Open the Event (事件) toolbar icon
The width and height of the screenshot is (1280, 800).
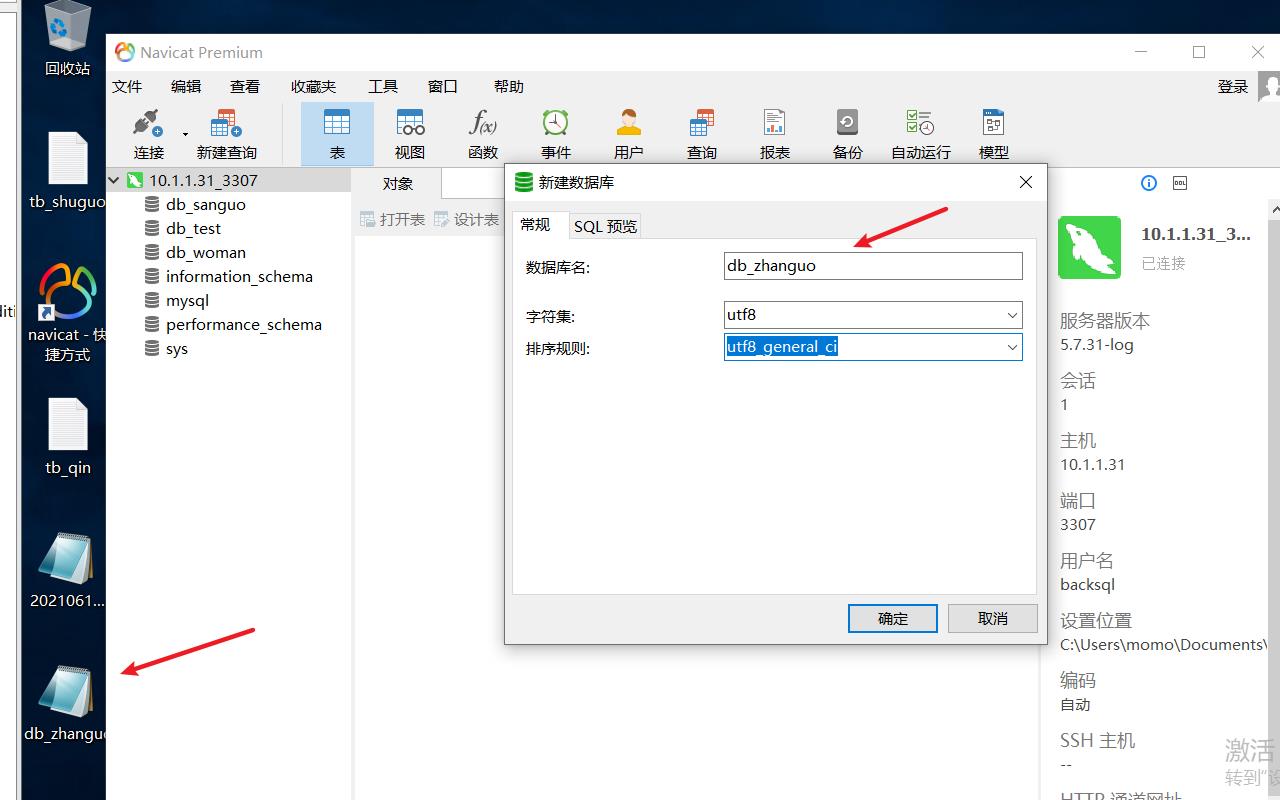[556, 134]
